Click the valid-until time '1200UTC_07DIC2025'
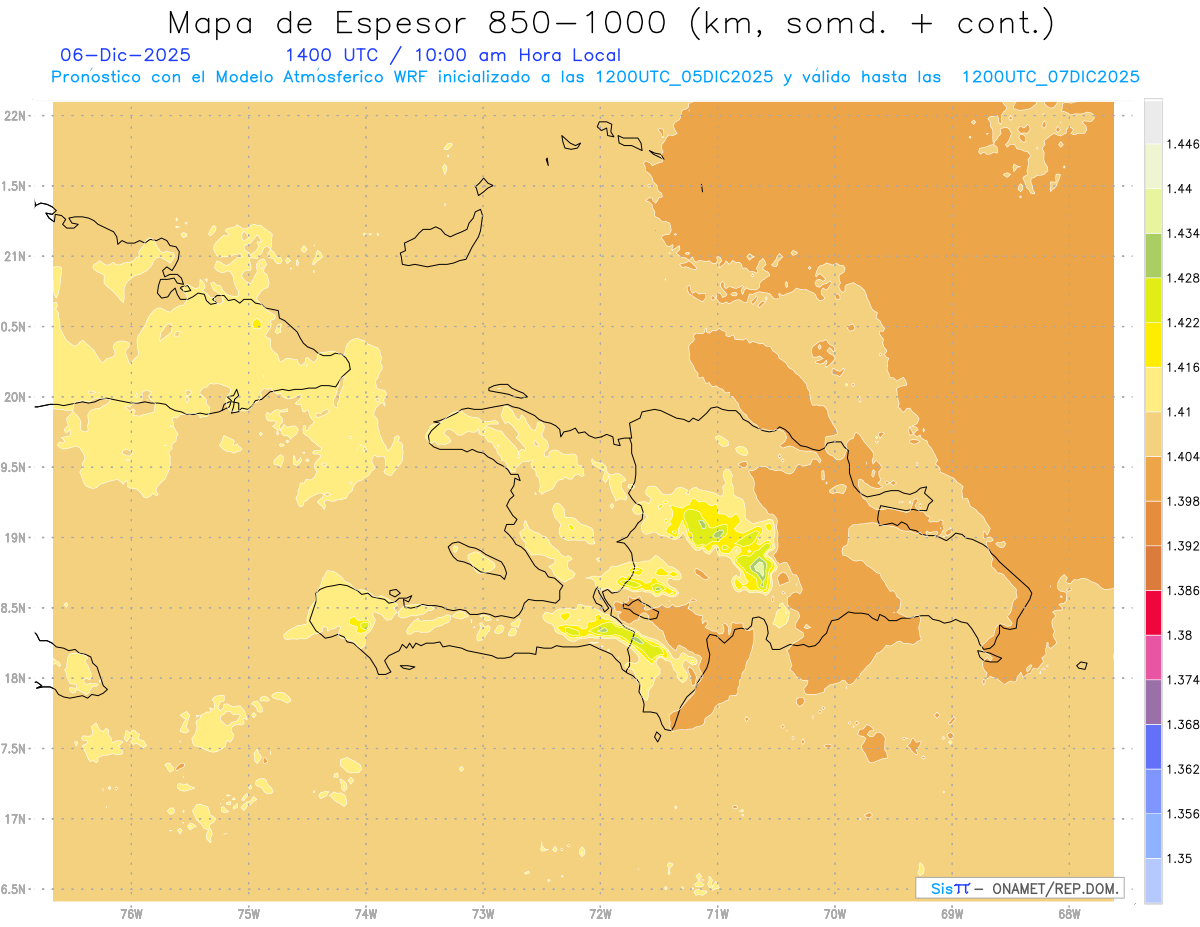 click(1050, 77)
